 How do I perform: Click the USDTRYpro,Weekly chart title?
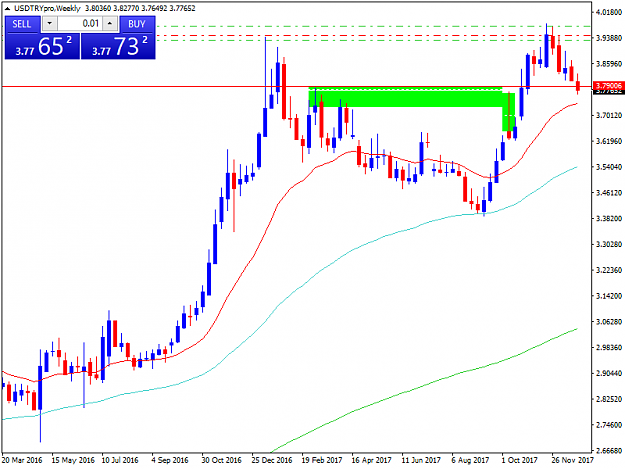pos(47,8)
